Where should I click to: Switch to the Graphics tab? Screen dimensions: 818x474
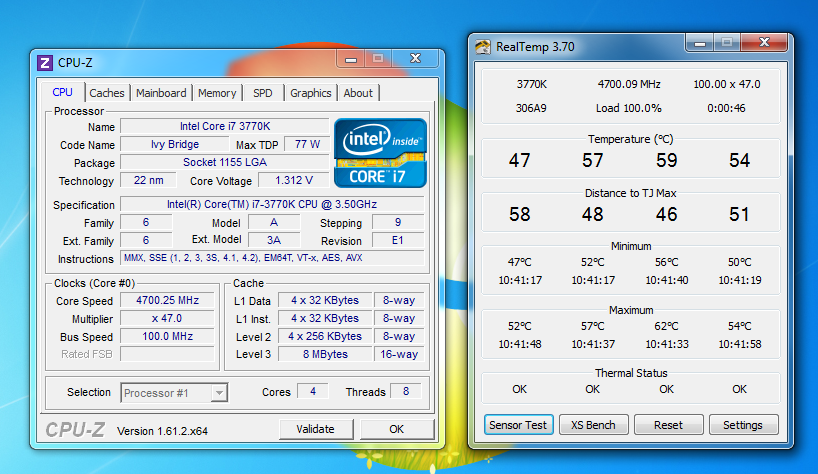pyautogui.click(x=310, y=93)
